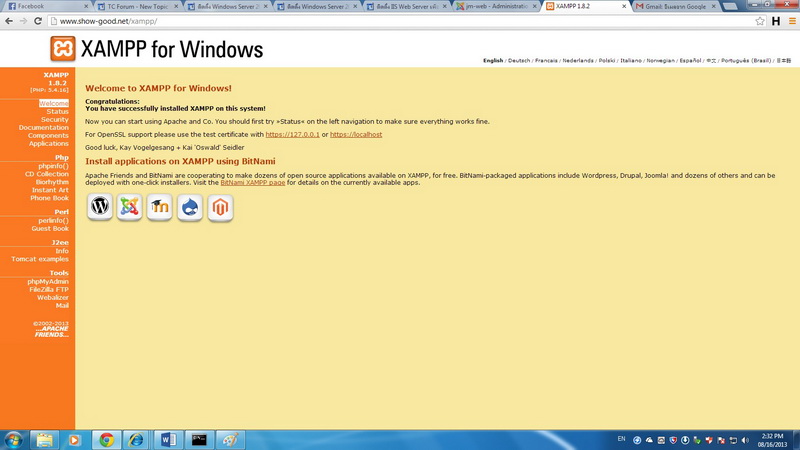
Task: Open Webalizer under Tools
Action: click(x=53, y=297)
